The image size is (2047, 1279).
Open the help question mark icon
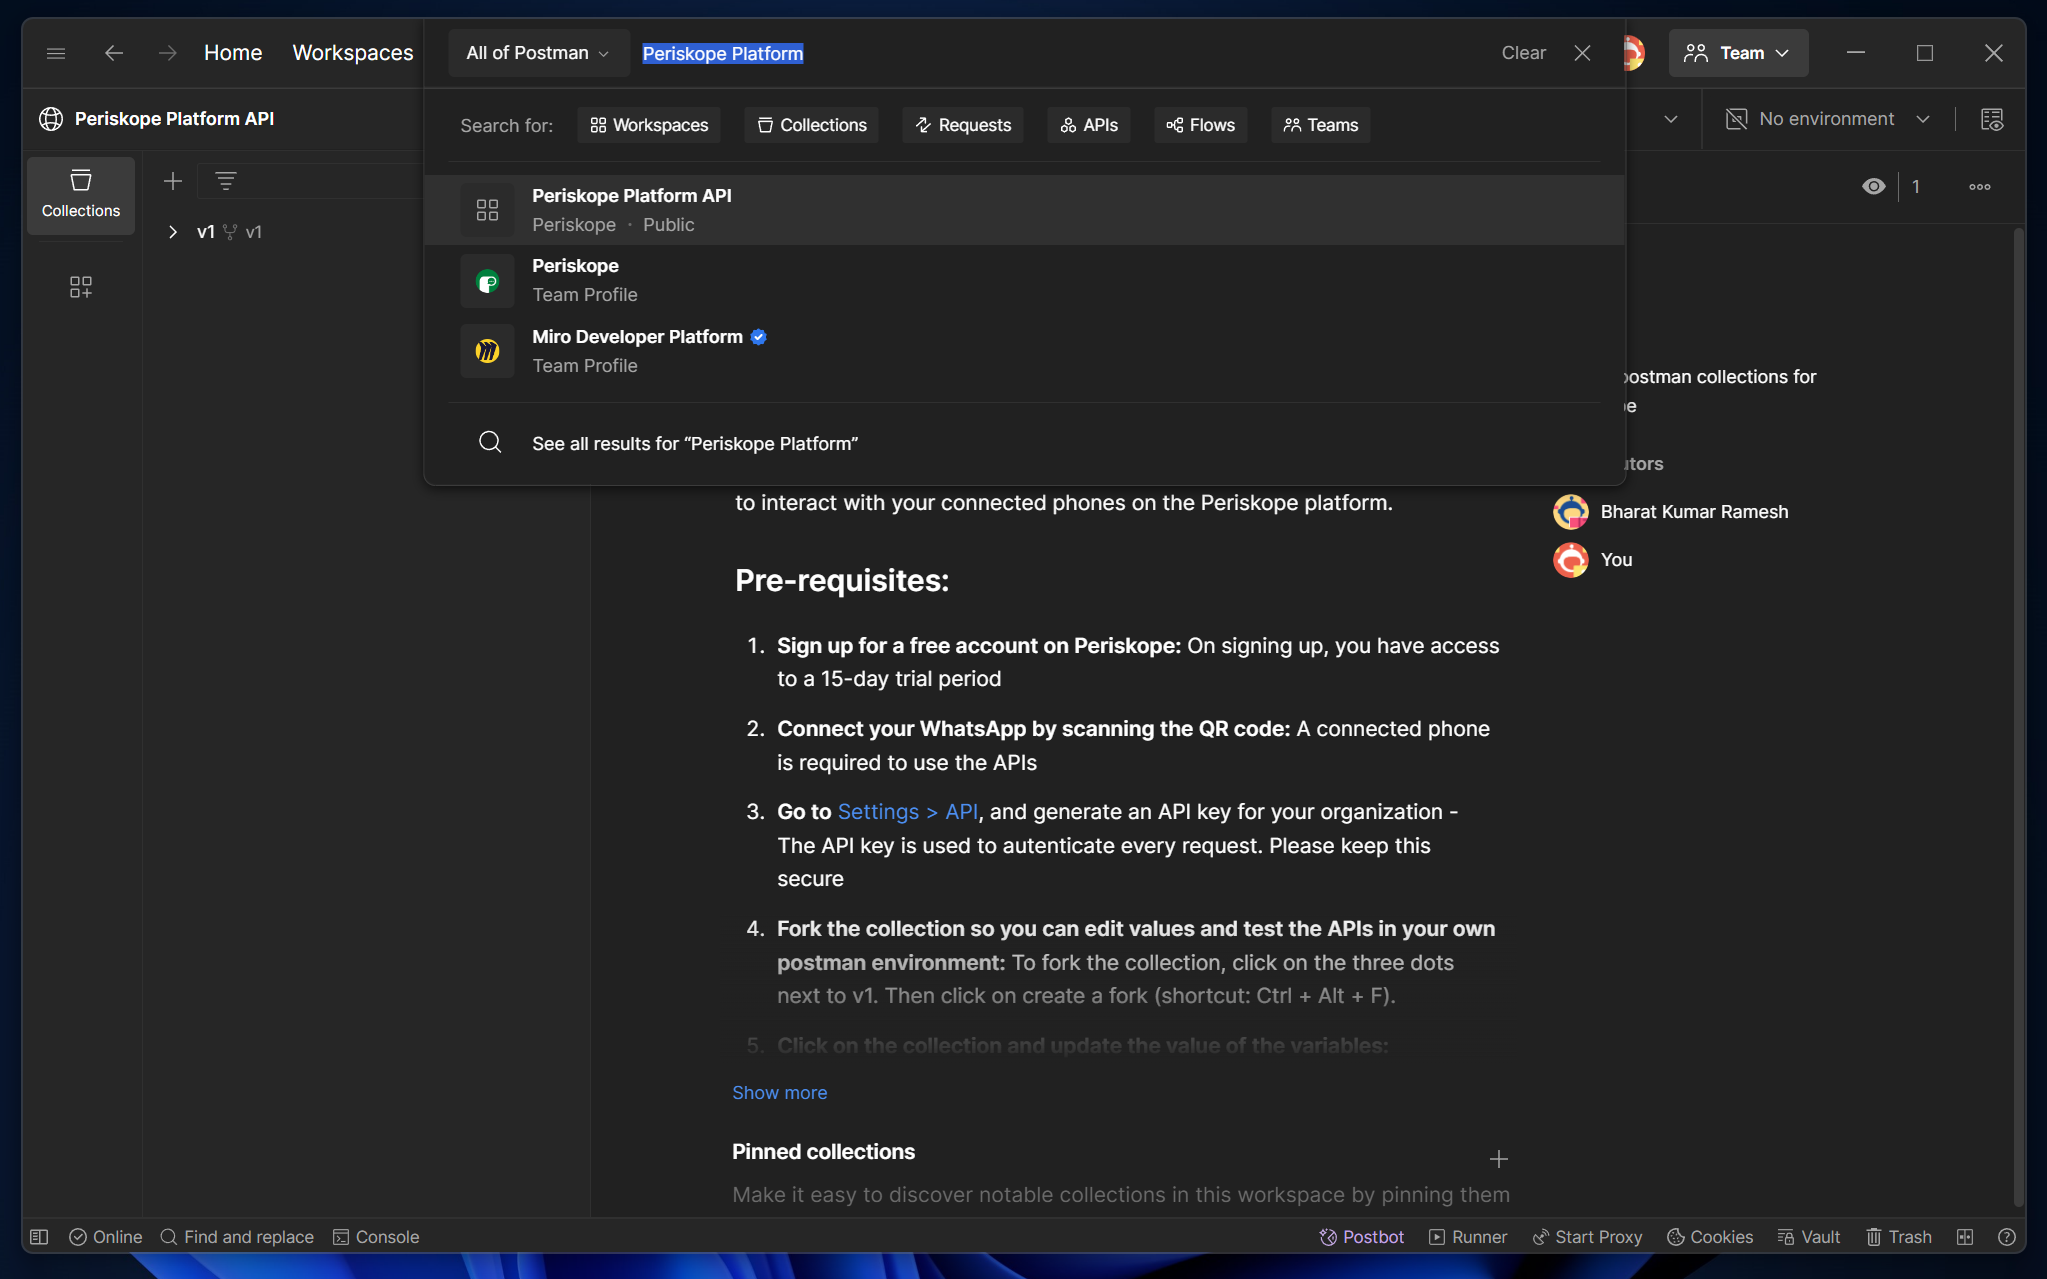tap(2006, 1237)
